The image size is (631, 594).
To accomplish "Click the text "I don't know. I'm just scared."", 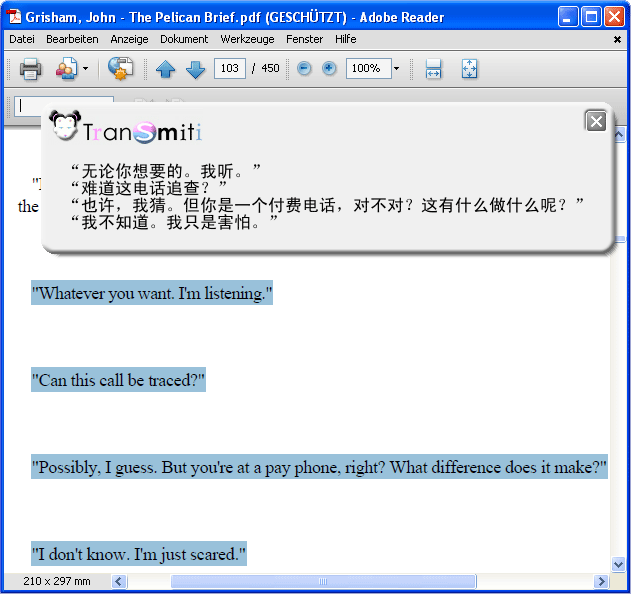I will 139,554.
